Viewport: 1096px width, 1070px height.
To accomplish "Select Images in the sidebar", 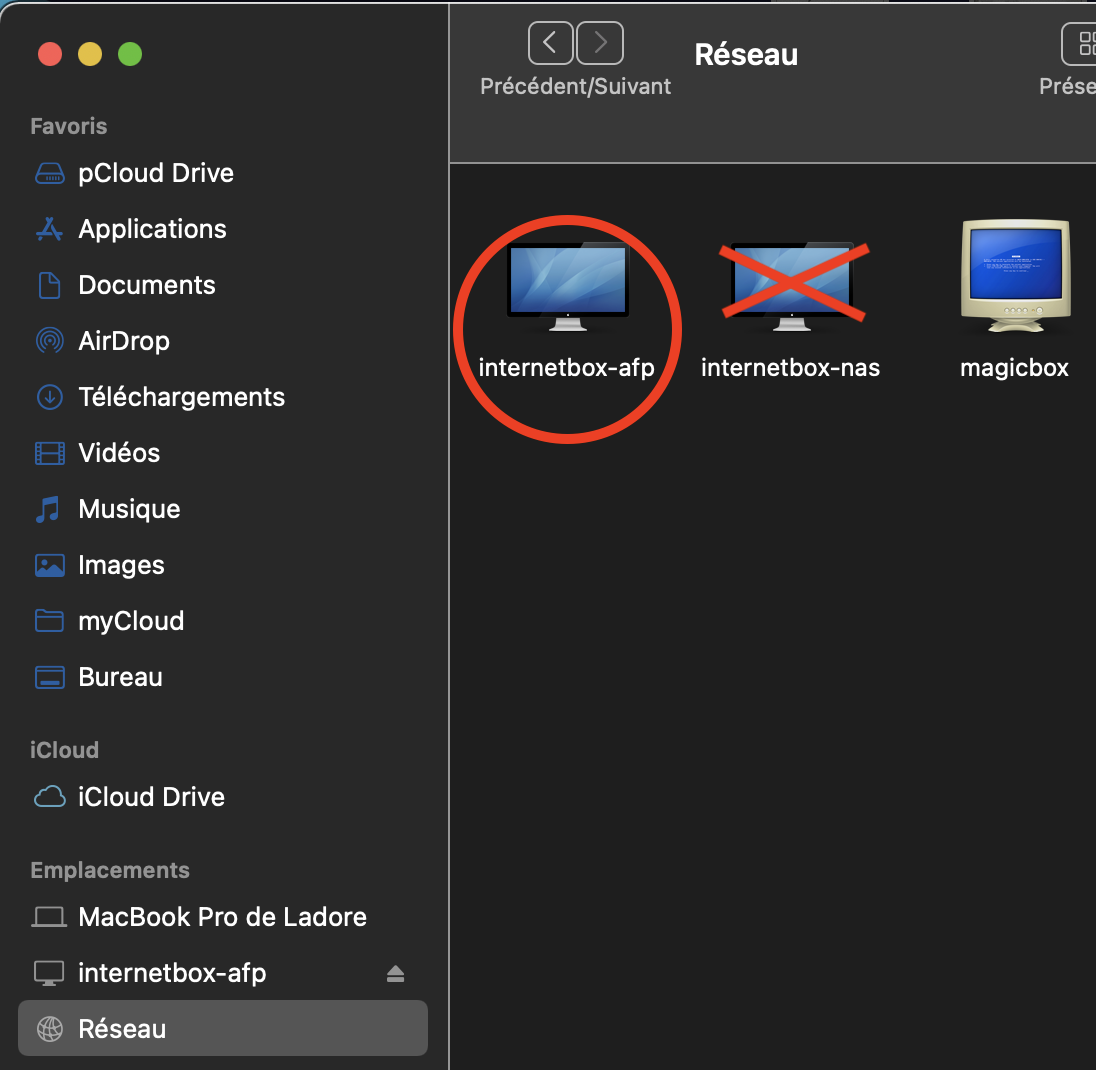I will [121, 565].
